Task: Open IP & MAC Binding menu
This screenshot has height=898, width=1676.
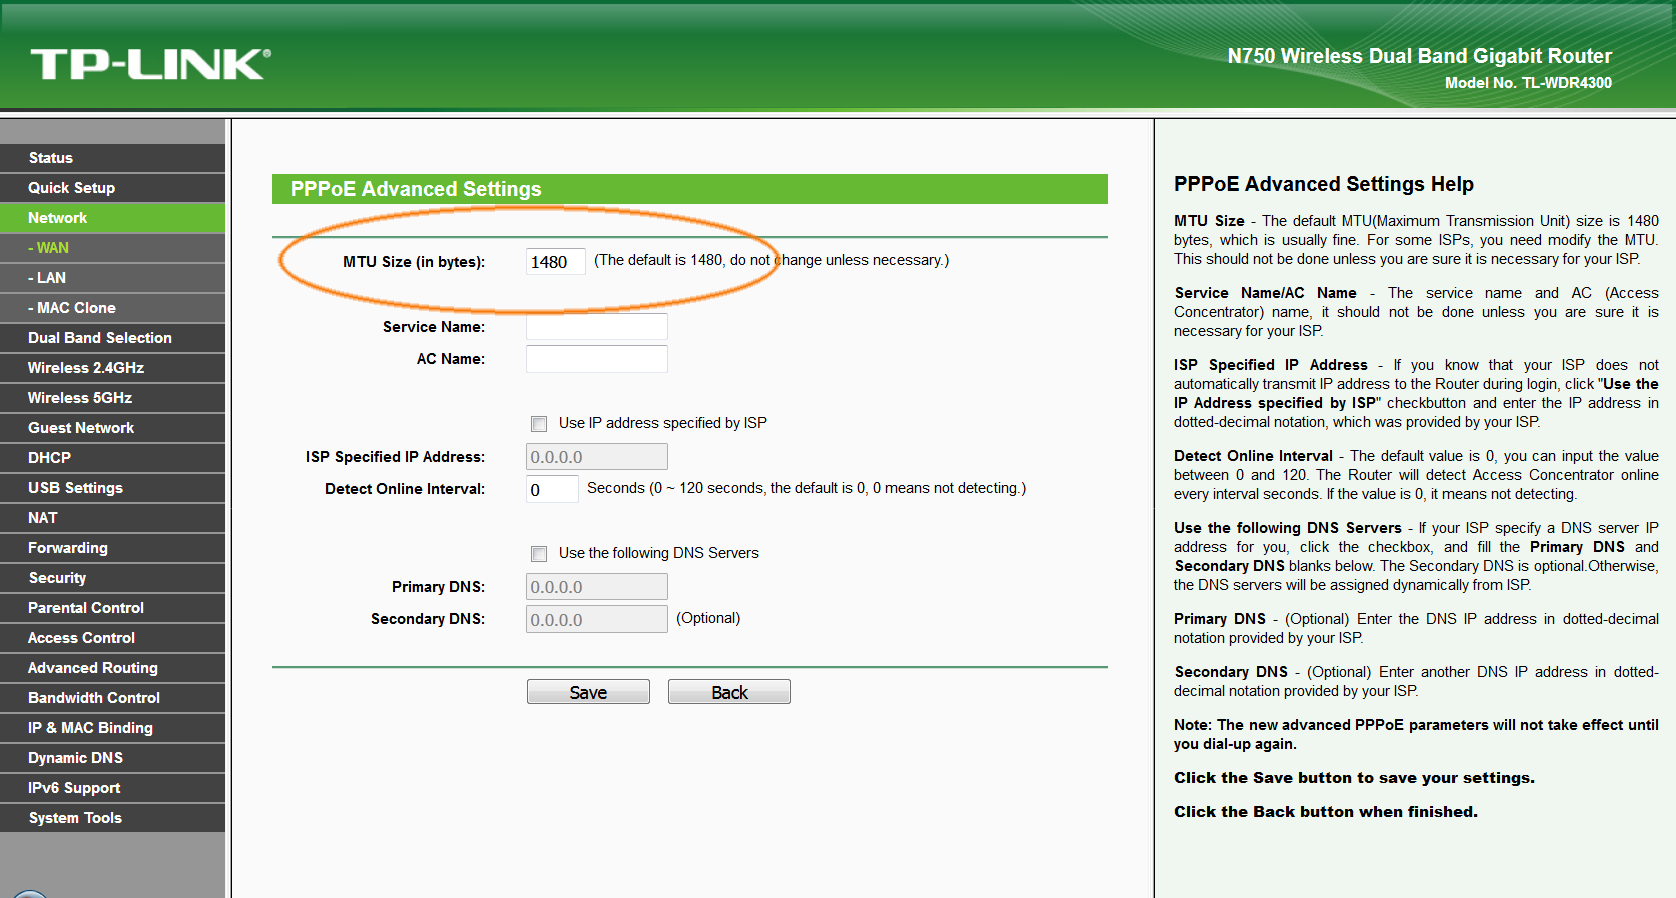Action: pyautogui.click(x=112, y=728)
